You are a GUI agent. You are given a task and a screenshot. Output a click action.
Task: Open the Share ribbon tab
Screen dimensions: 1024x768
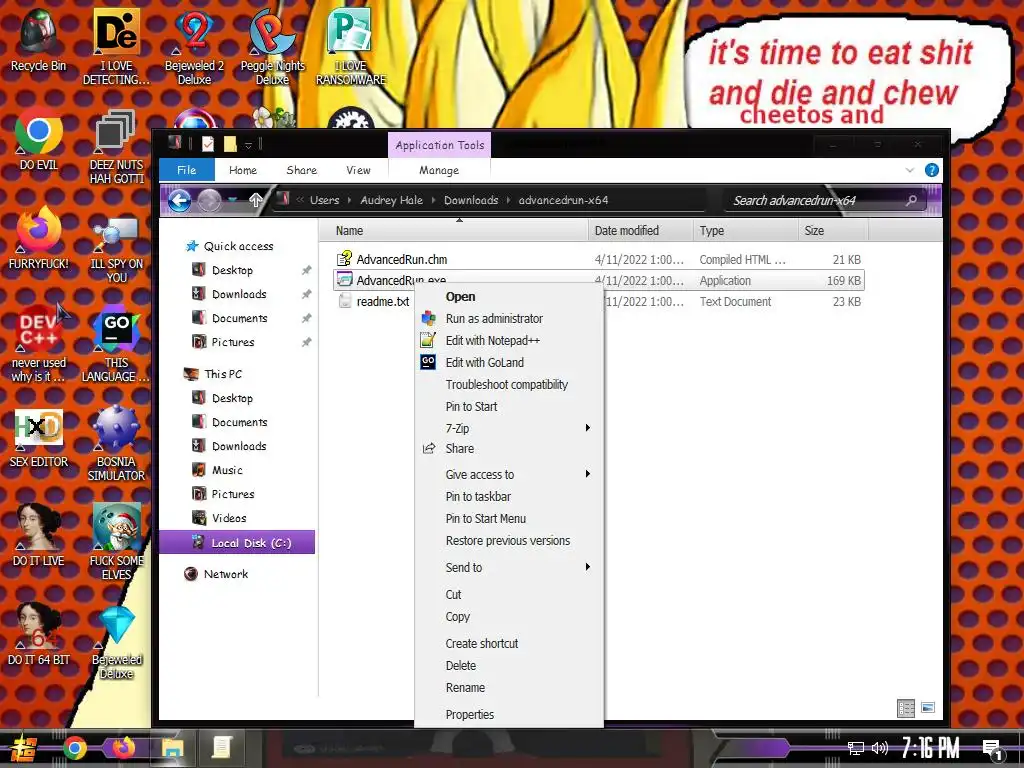(x=301, y=170)
